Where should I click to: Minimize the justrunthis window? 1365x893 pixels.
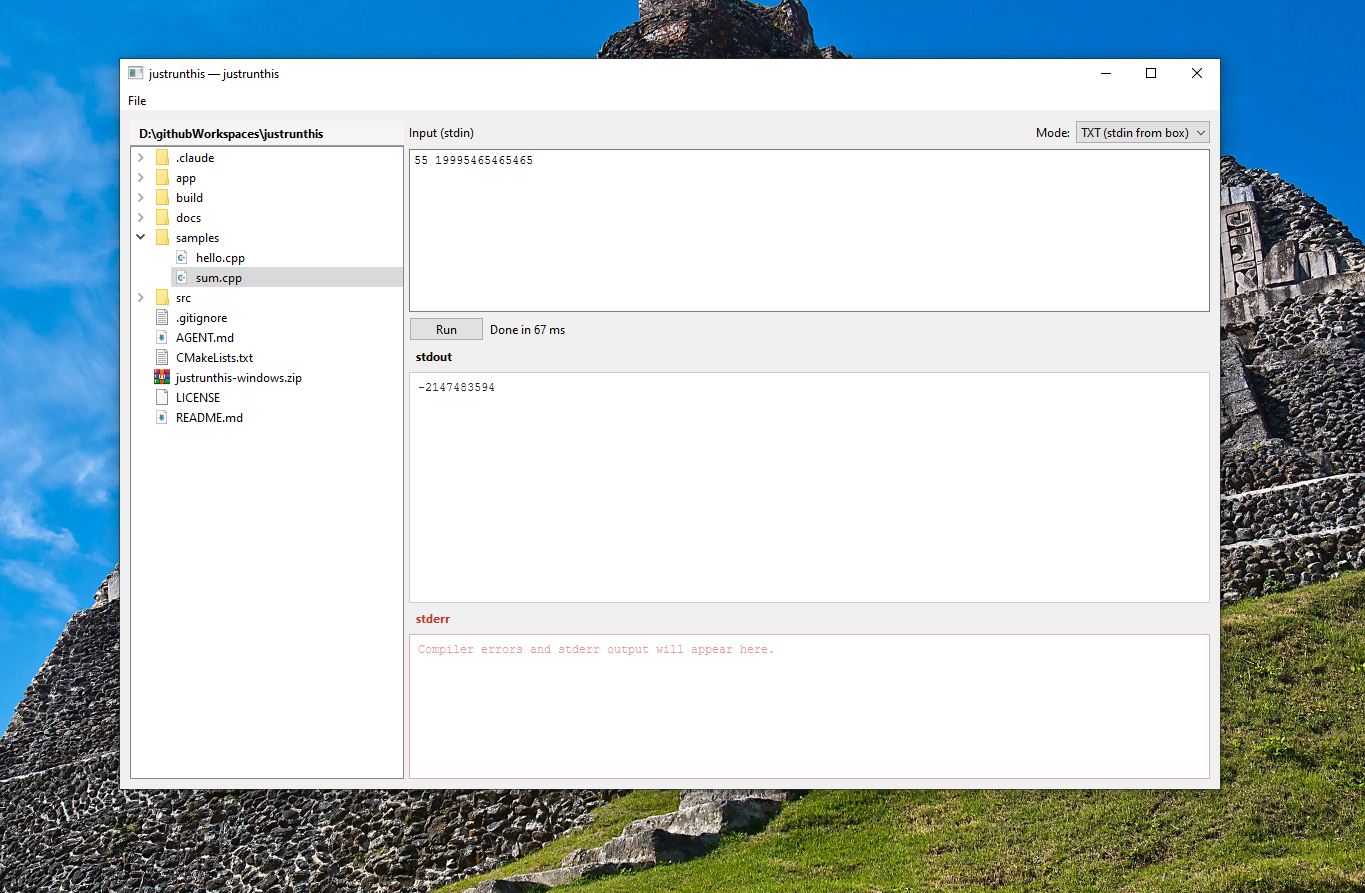[x=1106, y=73]
